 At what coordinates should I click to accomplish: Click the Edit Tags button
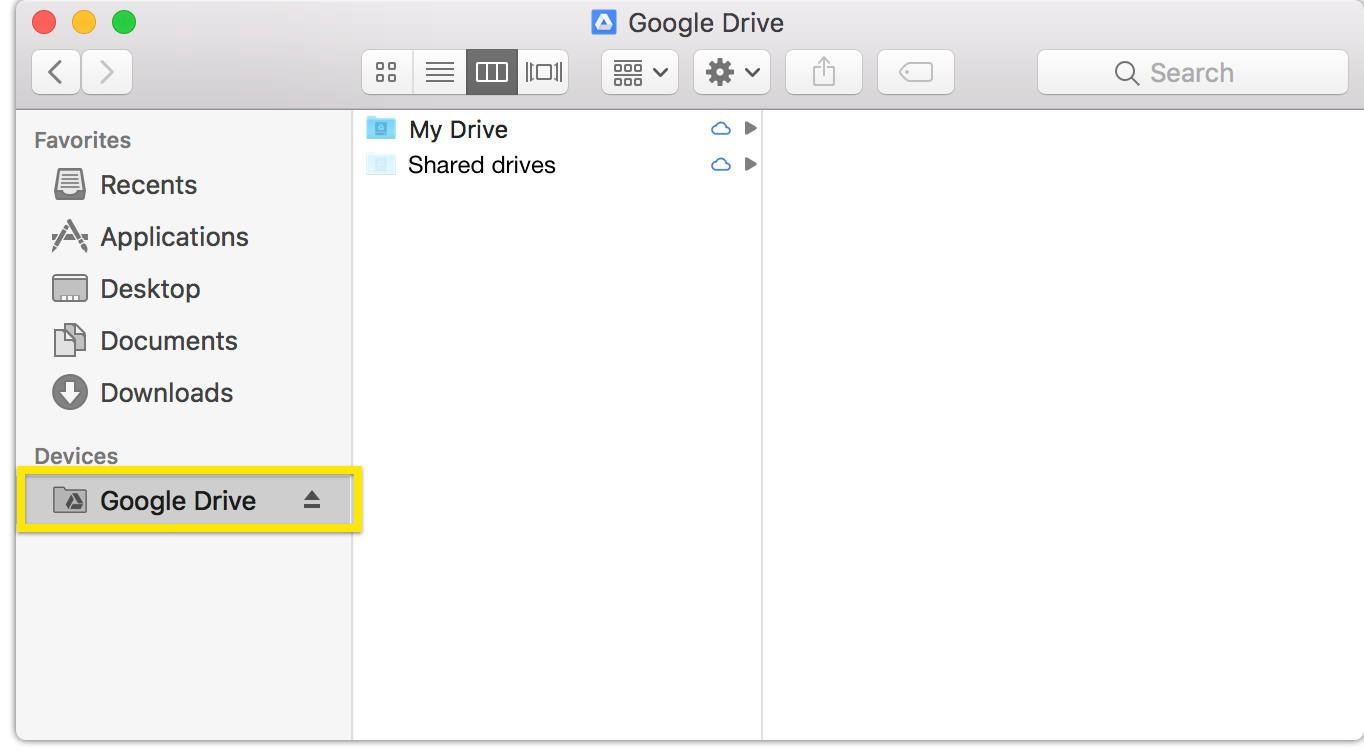click(x=916, y=72)
